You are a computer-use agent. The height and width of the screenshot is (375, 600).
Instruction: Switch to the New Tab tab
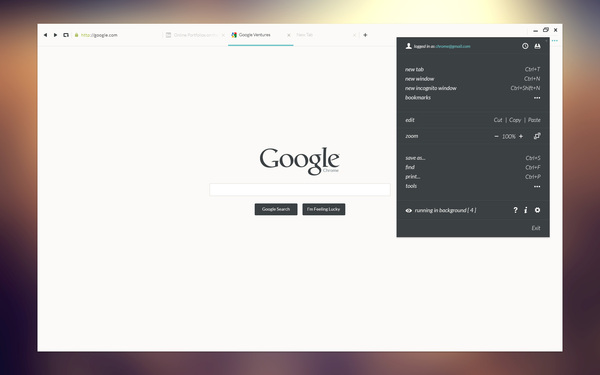pos(305,35)
